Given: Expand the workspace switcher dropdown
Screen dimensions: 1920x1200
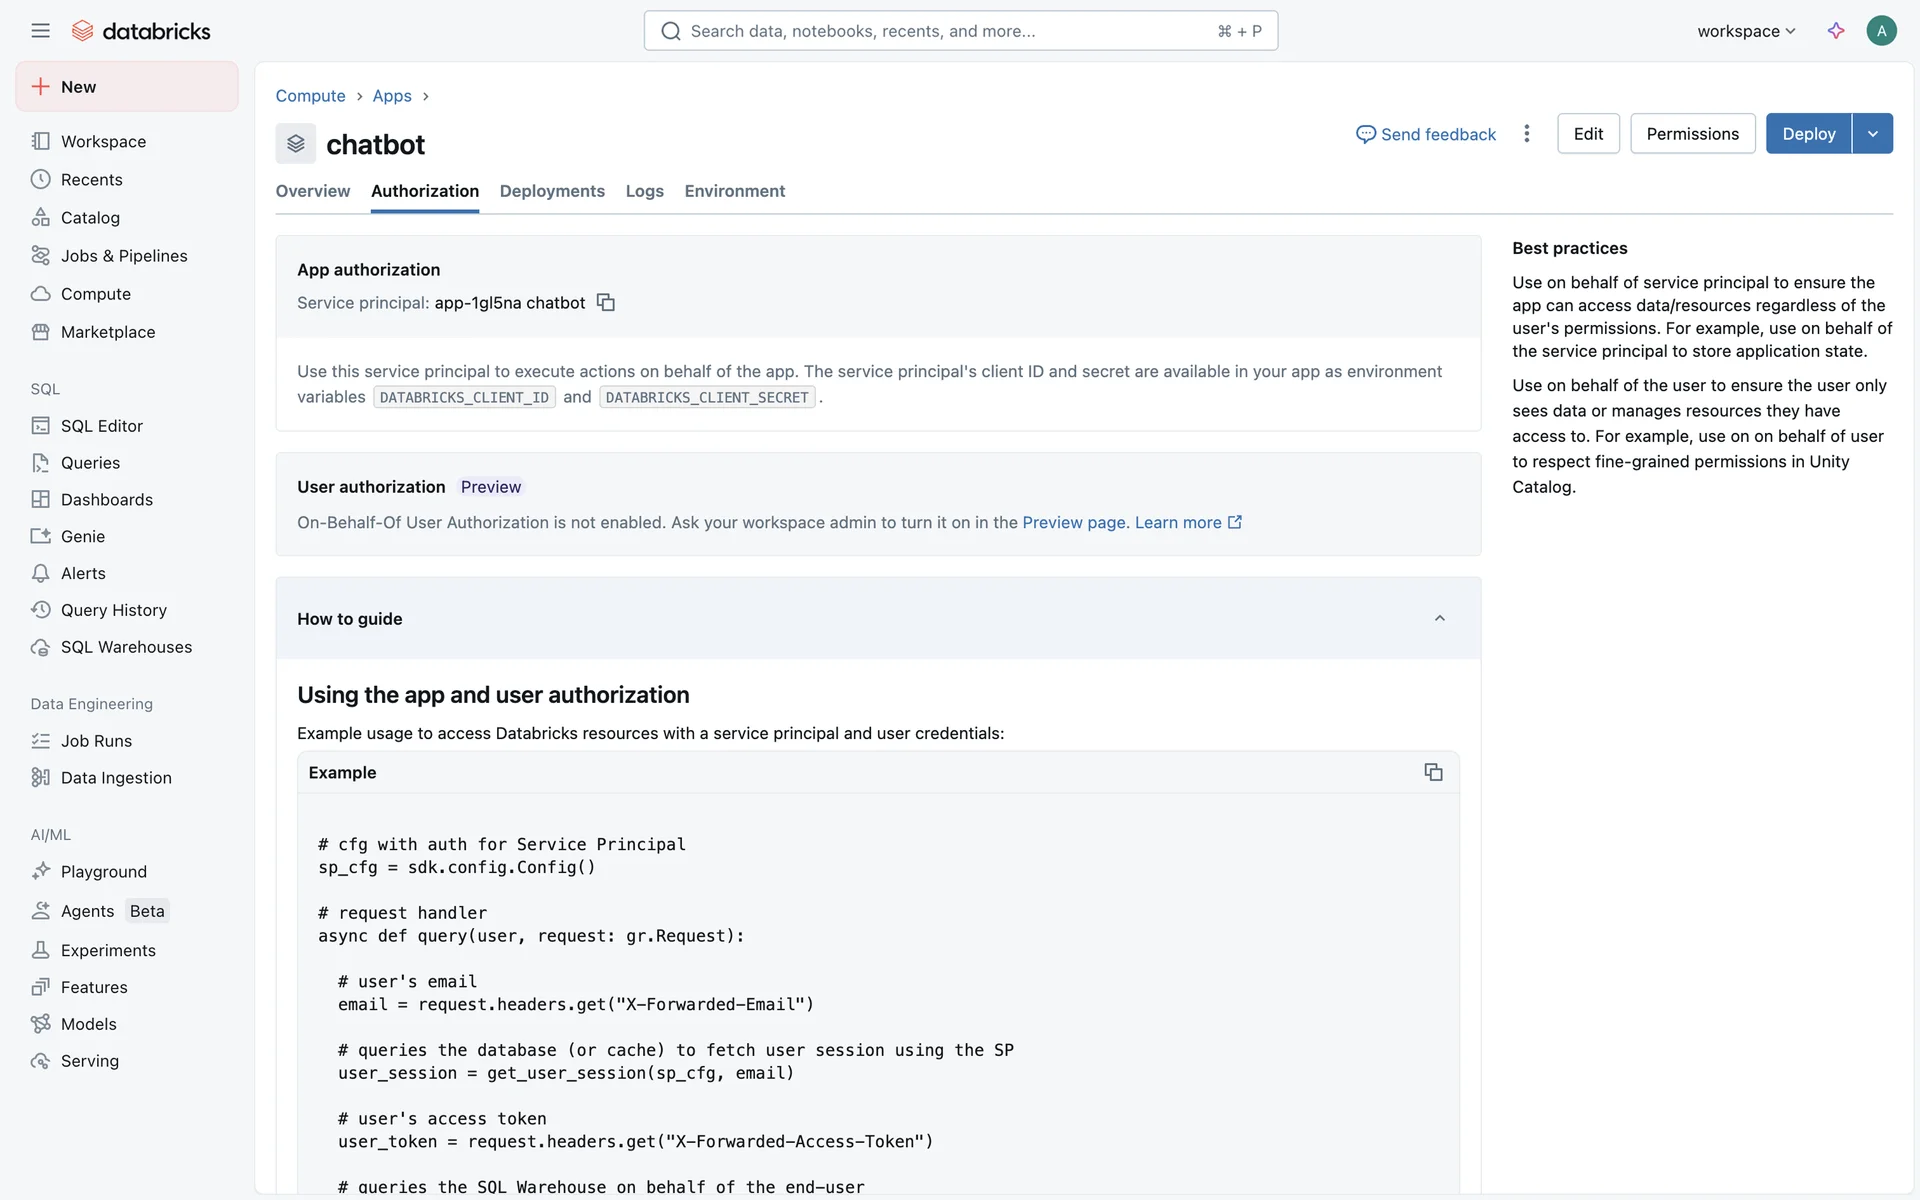Looking at the screenshot, I should (1746, 31).
